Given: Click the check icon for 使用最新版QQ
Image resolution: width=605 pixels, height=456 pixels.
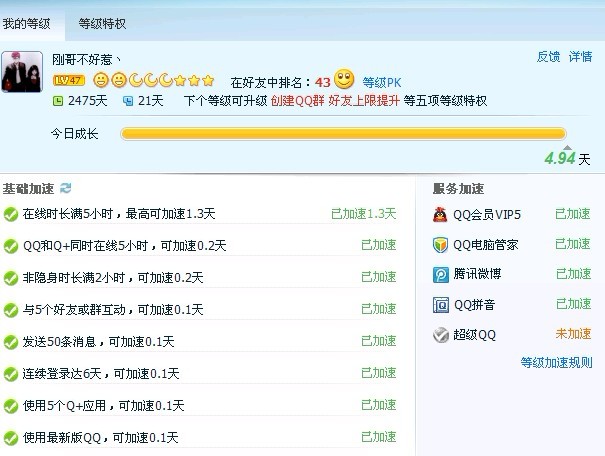Looking at the screenshot, I should pyautogui.click(x=11, y=438).
